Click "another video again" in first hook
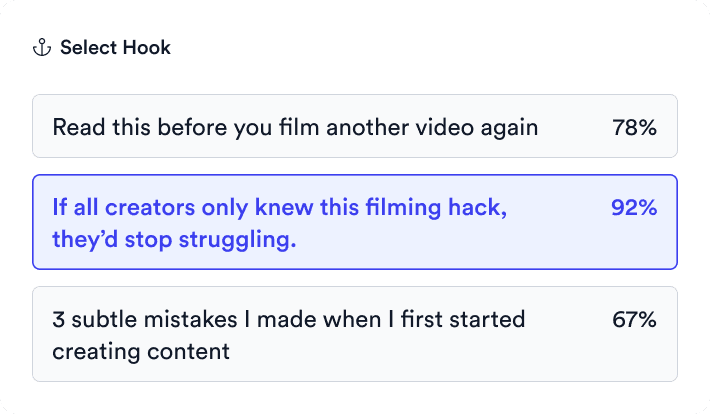Image resolution: width=710 pixels, height=414 pixels. [432, 127]
